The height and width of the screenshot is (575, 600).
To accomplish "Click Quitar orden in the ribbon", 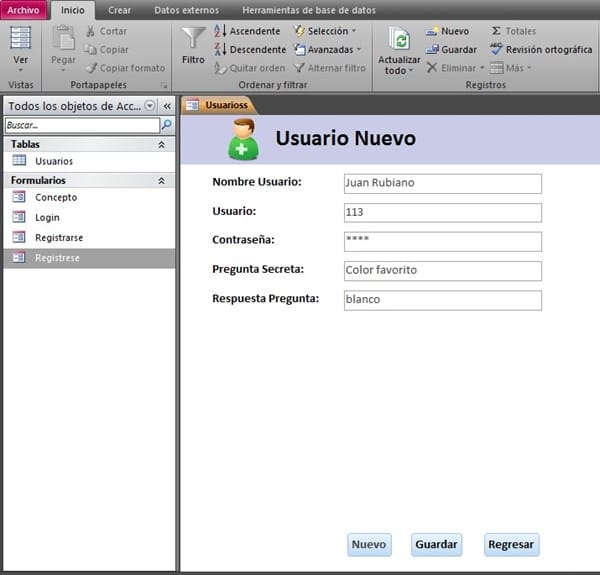I will [250, 68].
